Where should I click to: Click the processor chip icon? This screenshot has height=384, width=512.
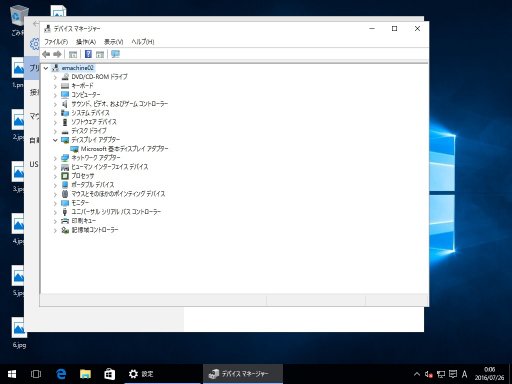tap(65, 176)
